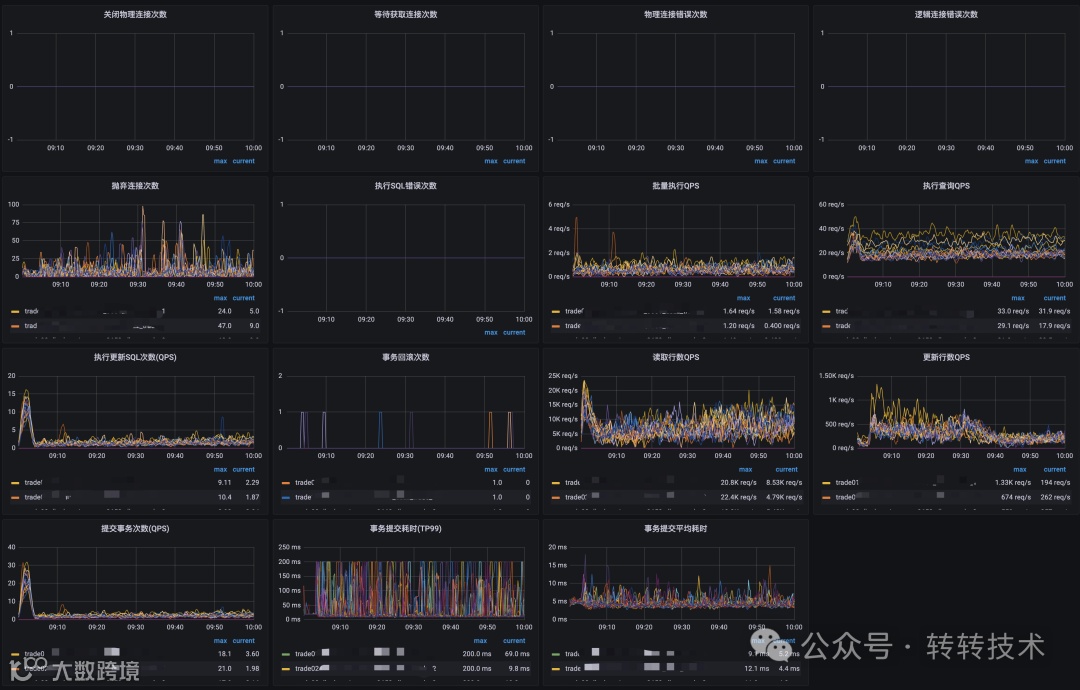Image resolution: width=1080 pixels, height=690 pixels.
Task: Click the 47.0 max value in 抛弃连接次数
Action: [225, 326]
